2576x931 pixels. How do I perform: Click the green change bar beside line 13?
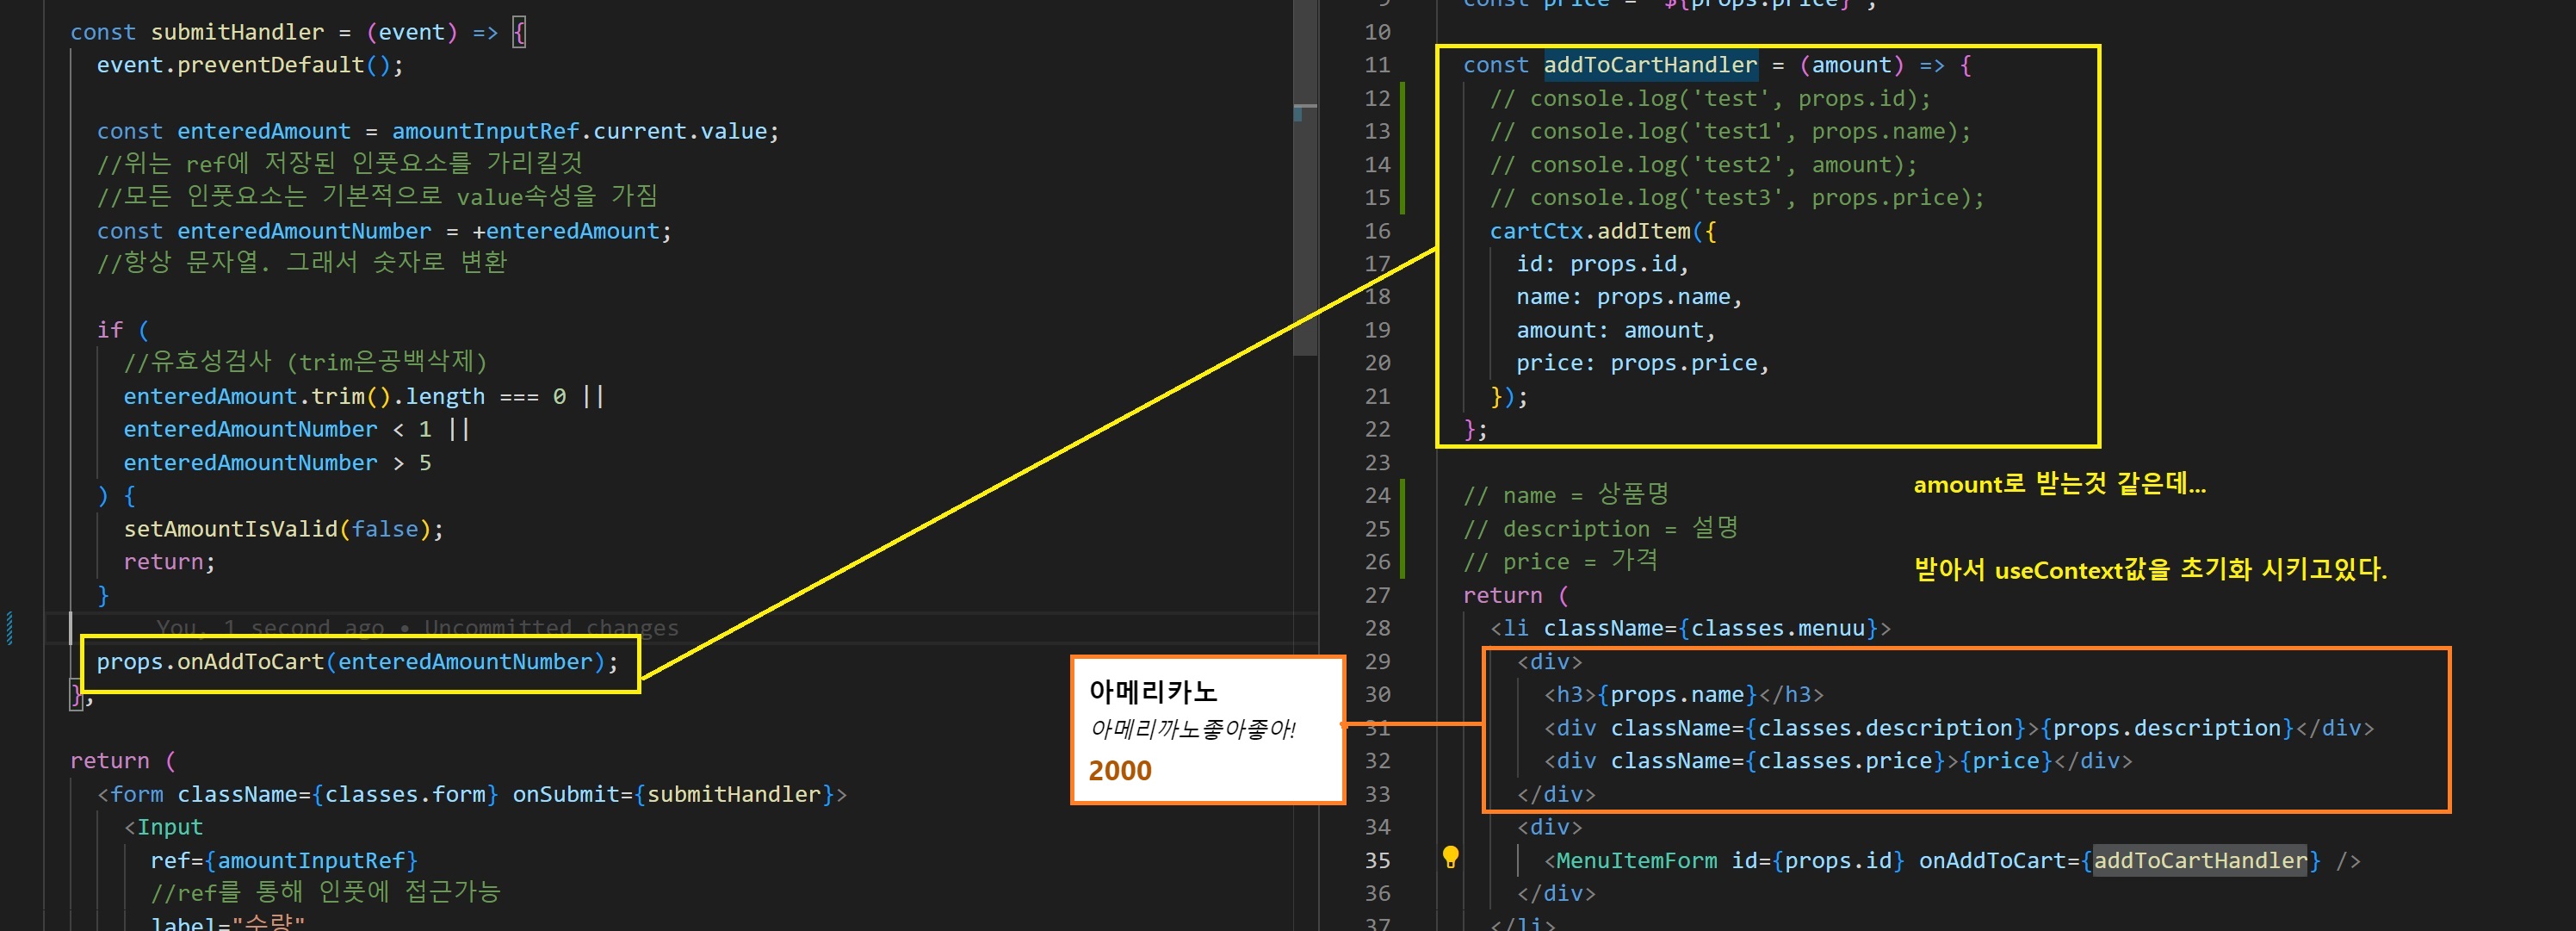(1402, 132)
